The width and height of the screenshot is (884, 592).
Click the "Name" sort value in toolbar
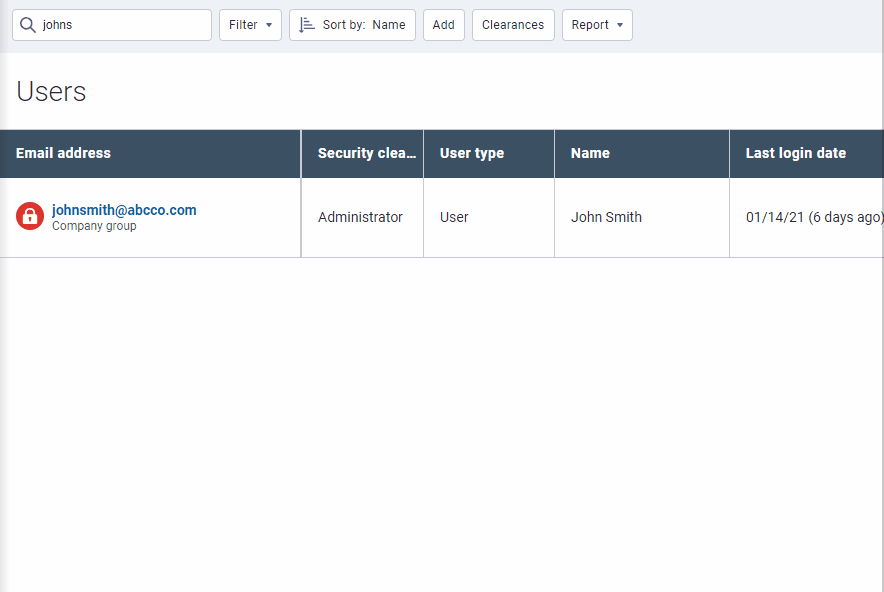(389, 25)
